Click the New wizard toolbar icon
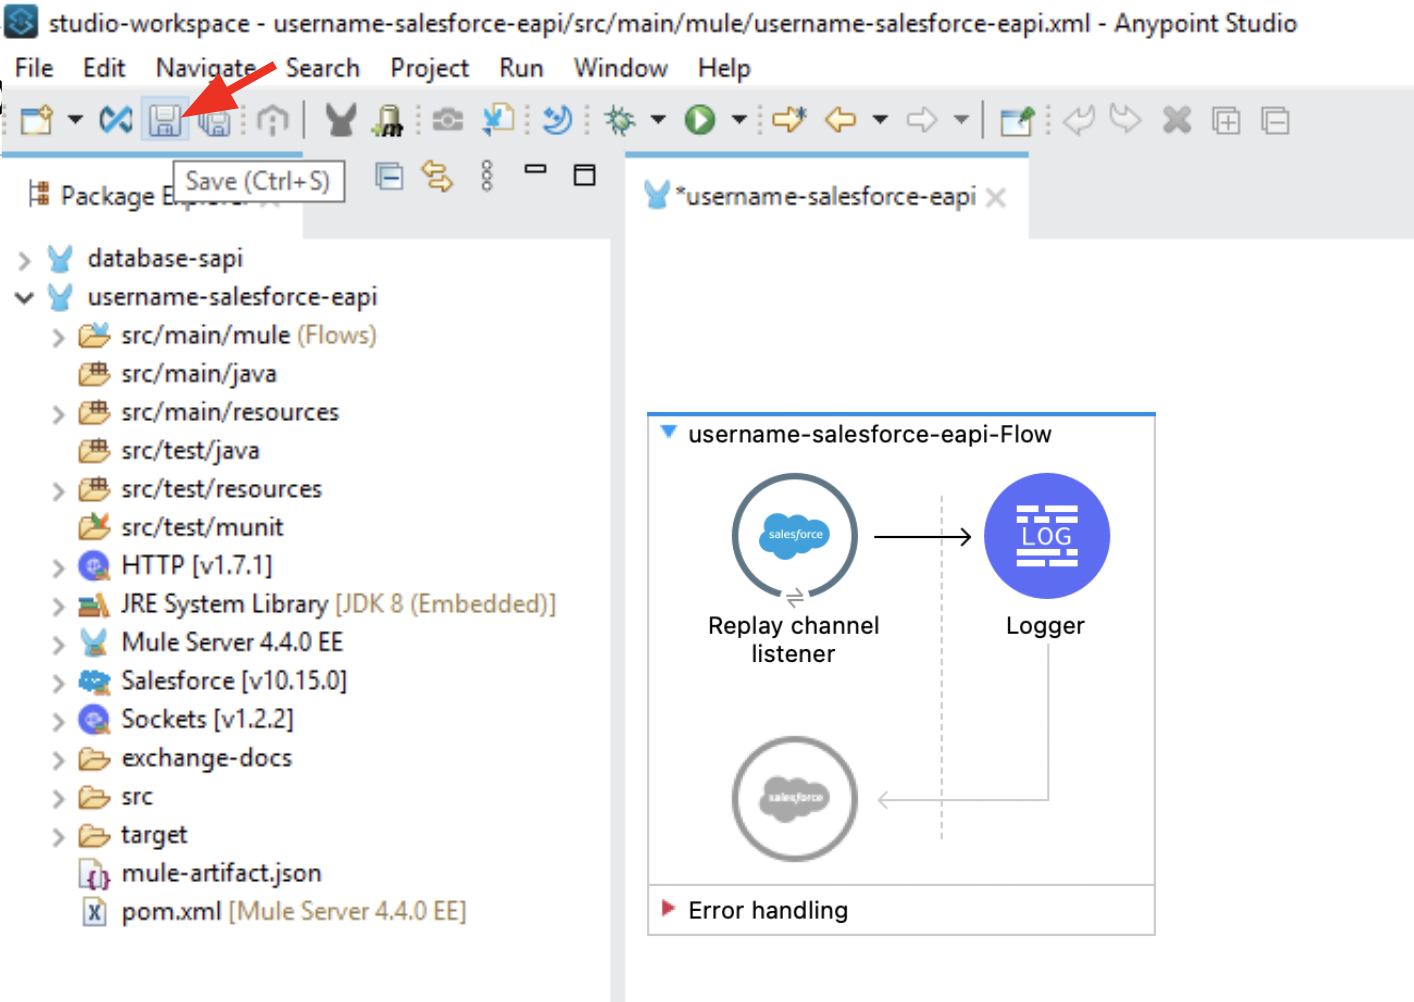The height and width of the screenshot is (1002, 1414). (37, 120)
